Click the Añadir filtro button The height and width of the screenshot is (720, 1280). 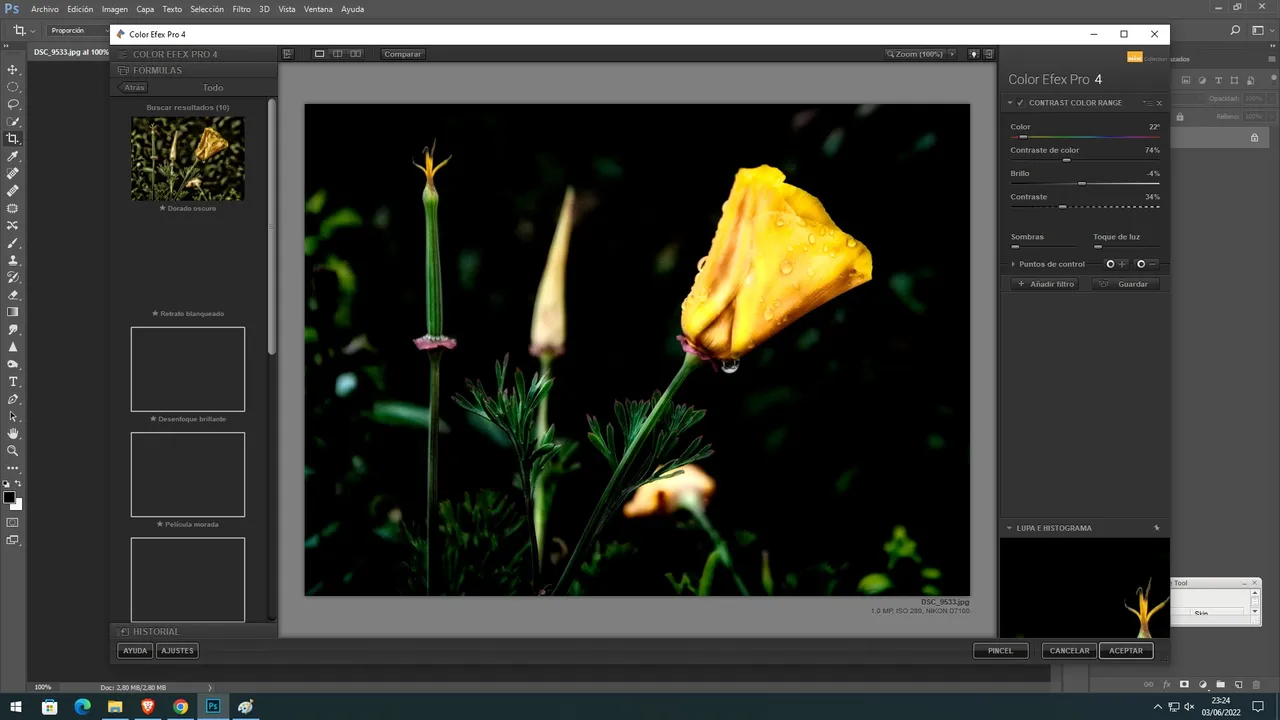1046,284
